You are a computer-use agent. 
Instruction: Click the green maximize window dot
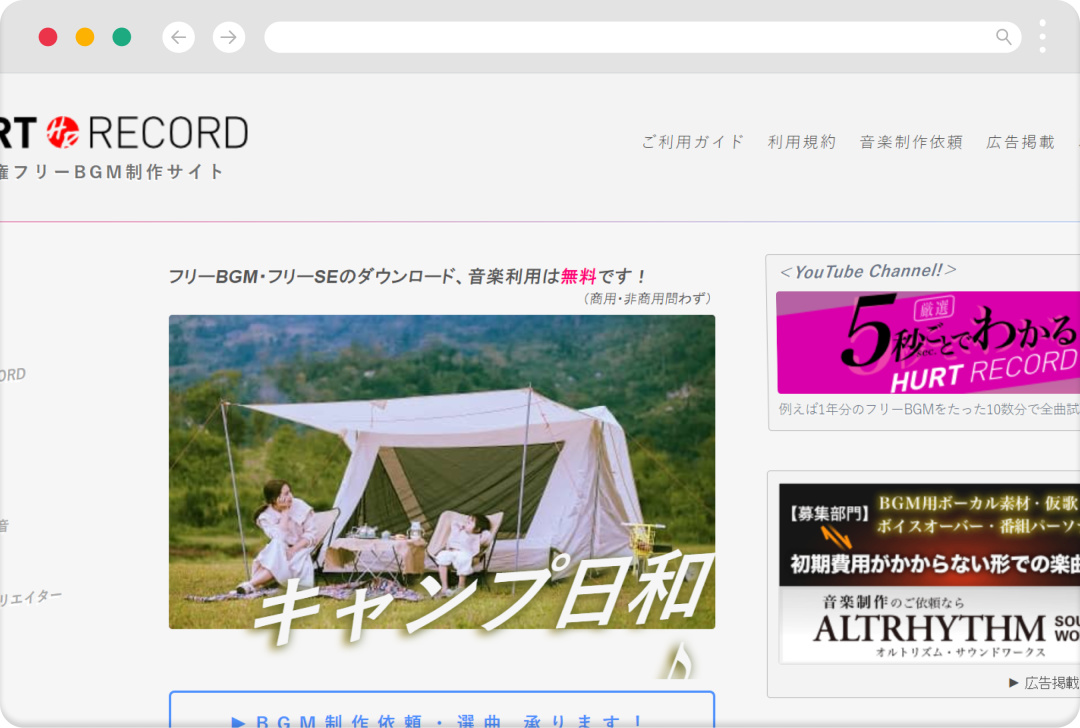point(122,37)
